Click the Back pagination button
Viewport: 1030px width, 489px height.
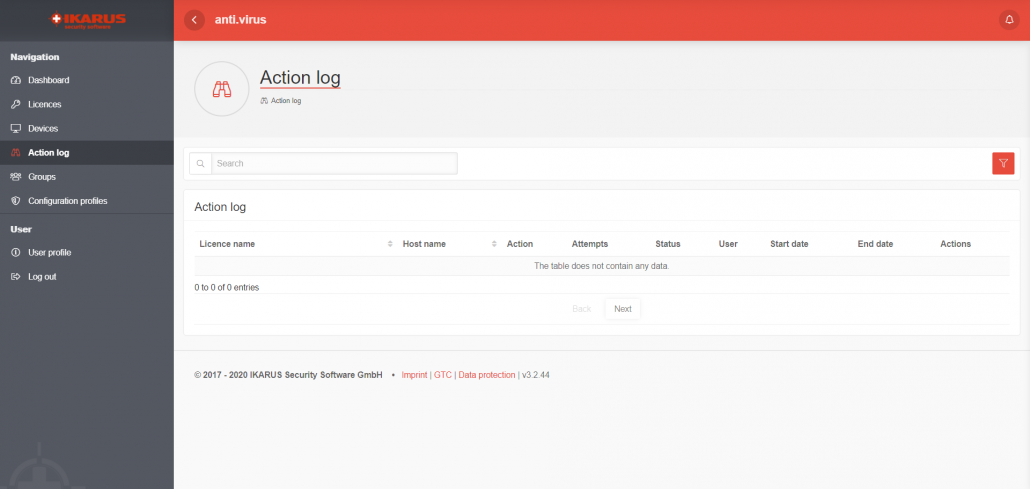coord(581,309)
